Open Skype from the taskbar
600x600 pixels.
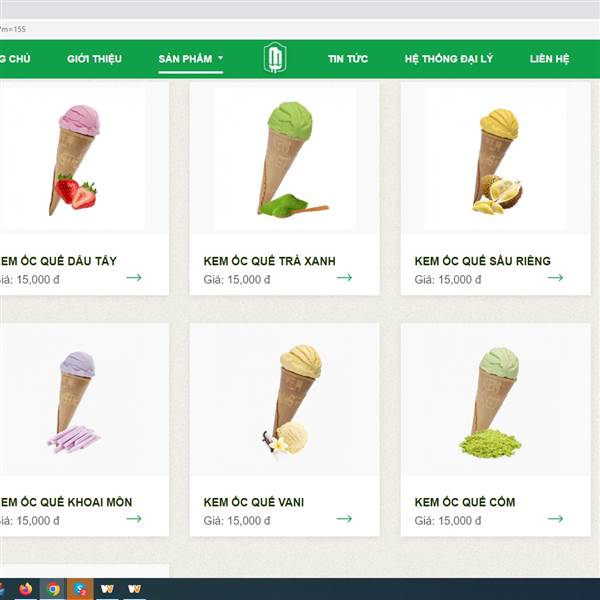pos(80,589)
